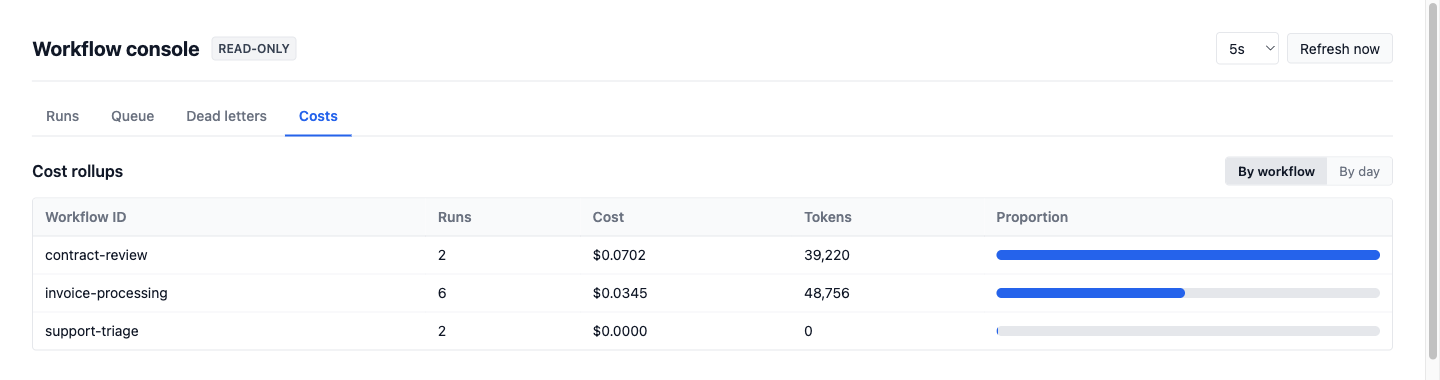Switch to the Queue tab
The image size is (1440, 380).
pyautogui.click(x=132, y=116)
